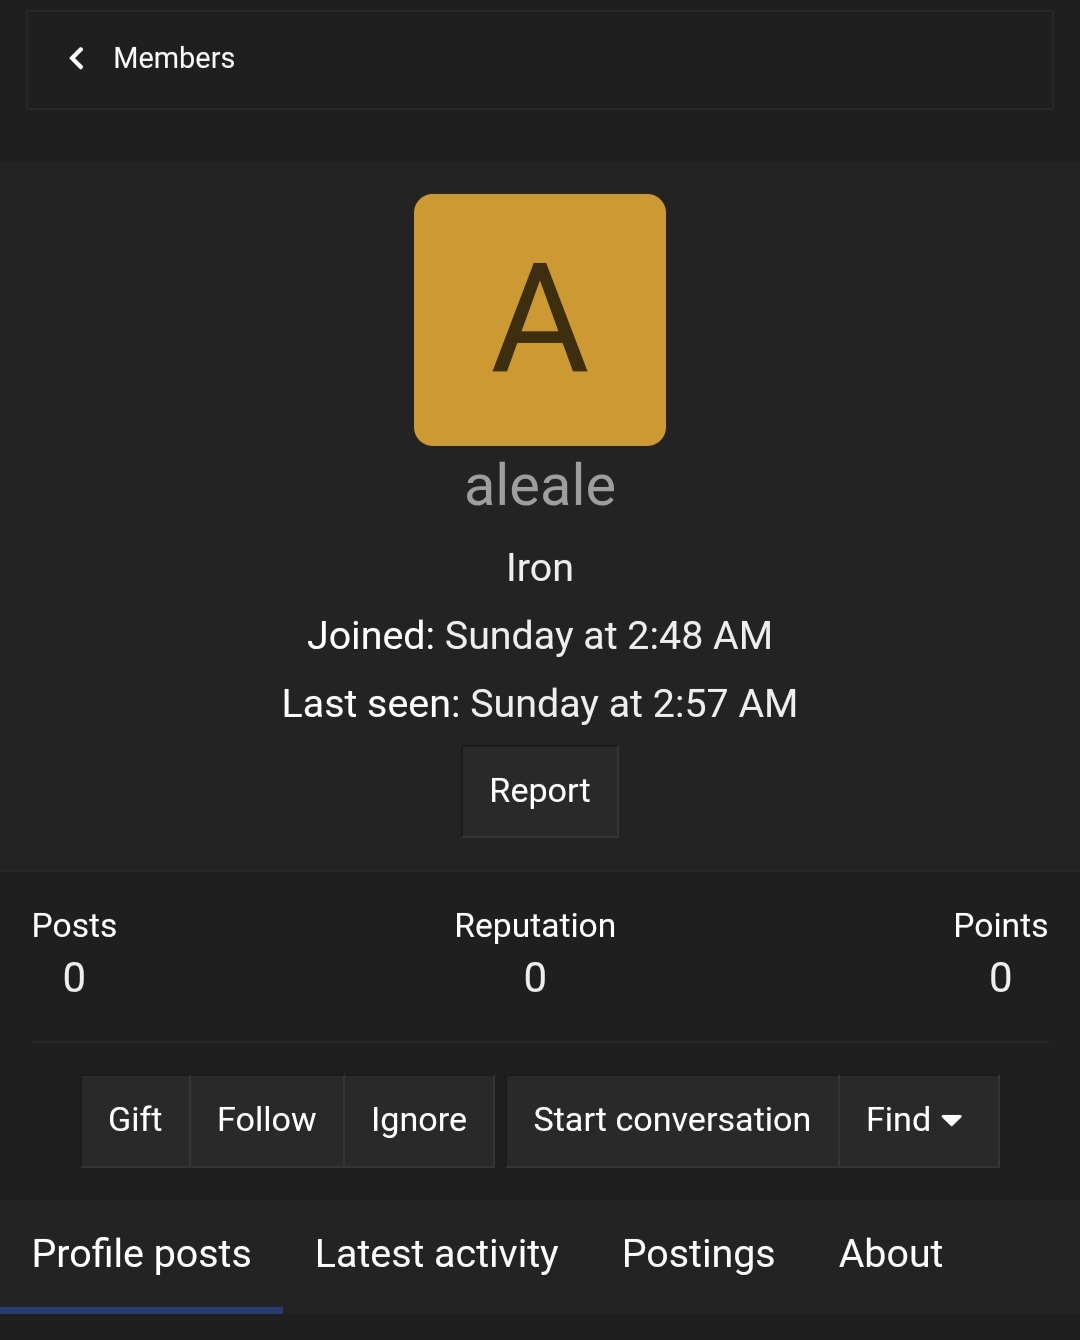Follow the member aleale
The height and width of the screenshot is (1340, 1080).
(x=267, y=1120)
